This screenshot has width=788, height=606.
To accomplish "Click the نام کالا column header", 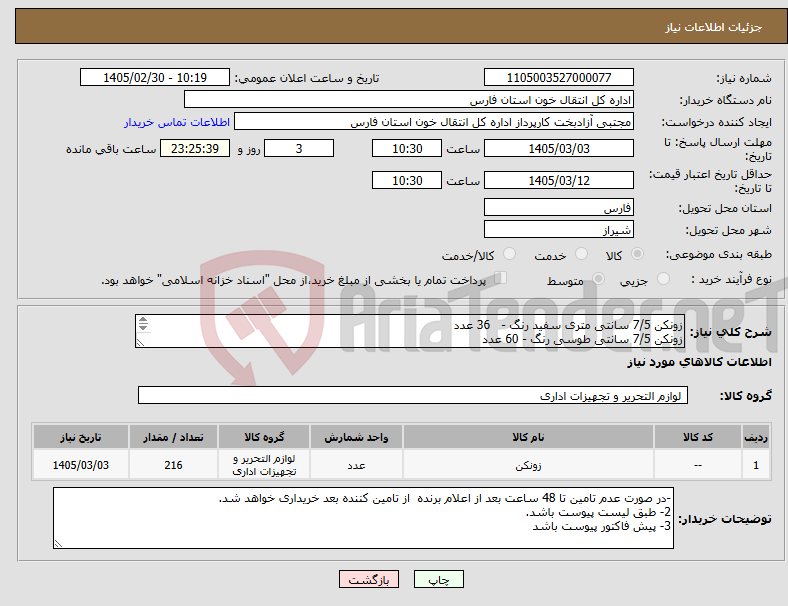I will (x=528, y=437).
